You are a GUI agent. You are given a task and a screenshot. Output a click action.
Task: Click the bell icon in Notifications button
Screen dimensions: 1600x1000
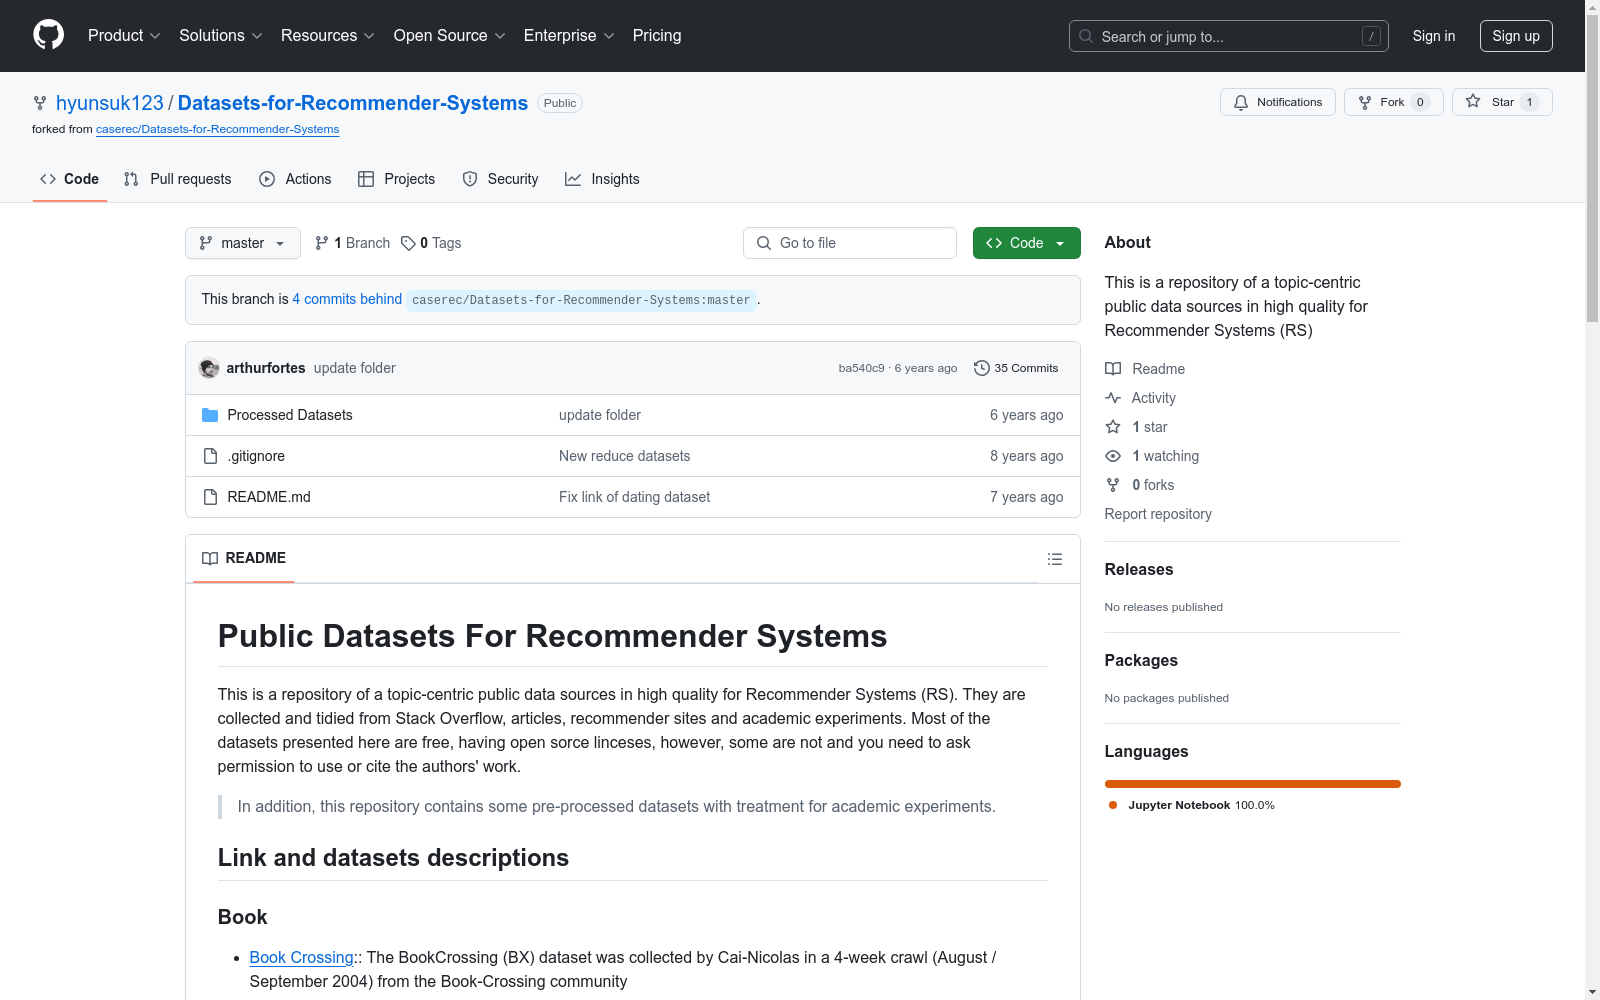click(x=1241, y=102)
